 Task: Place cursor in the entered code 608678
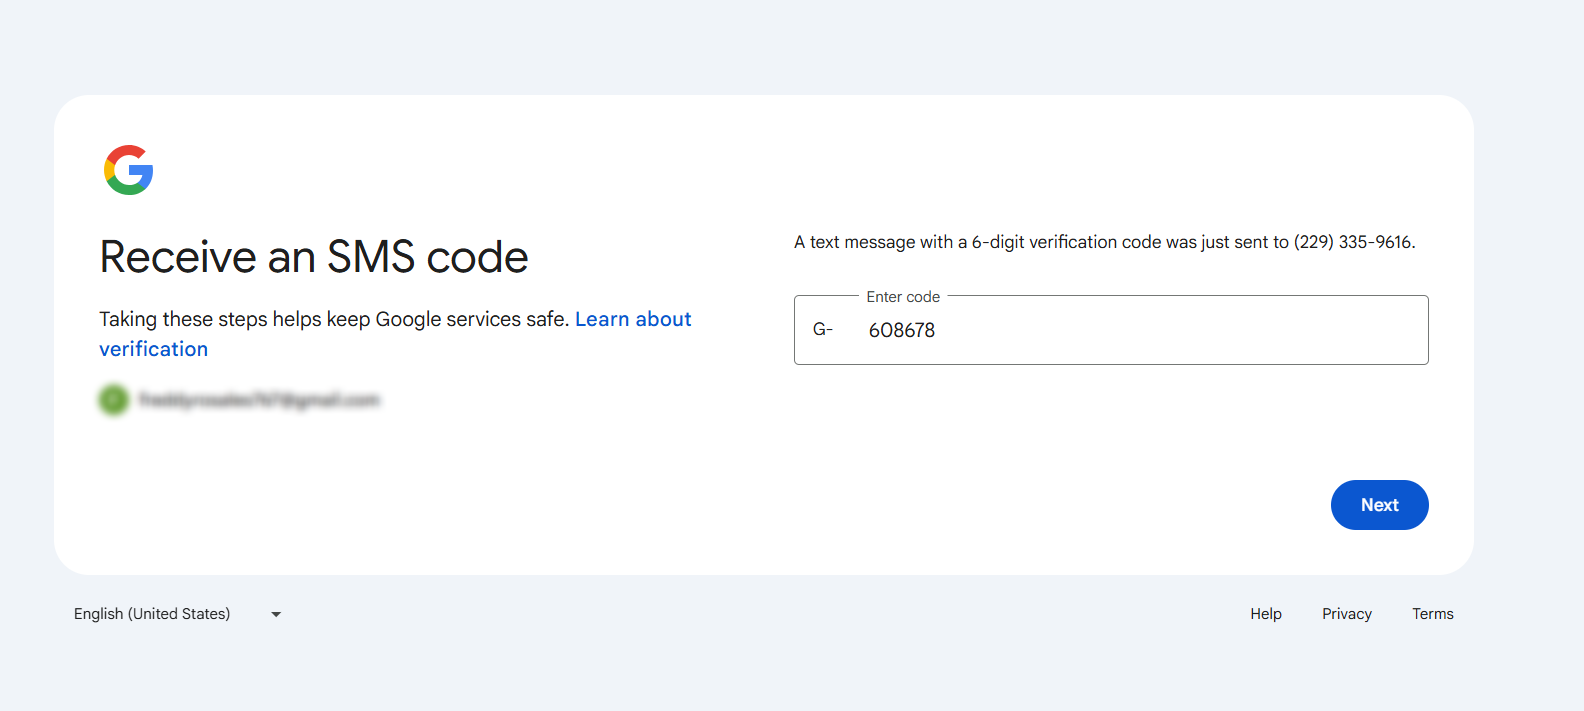click(901, 330)
